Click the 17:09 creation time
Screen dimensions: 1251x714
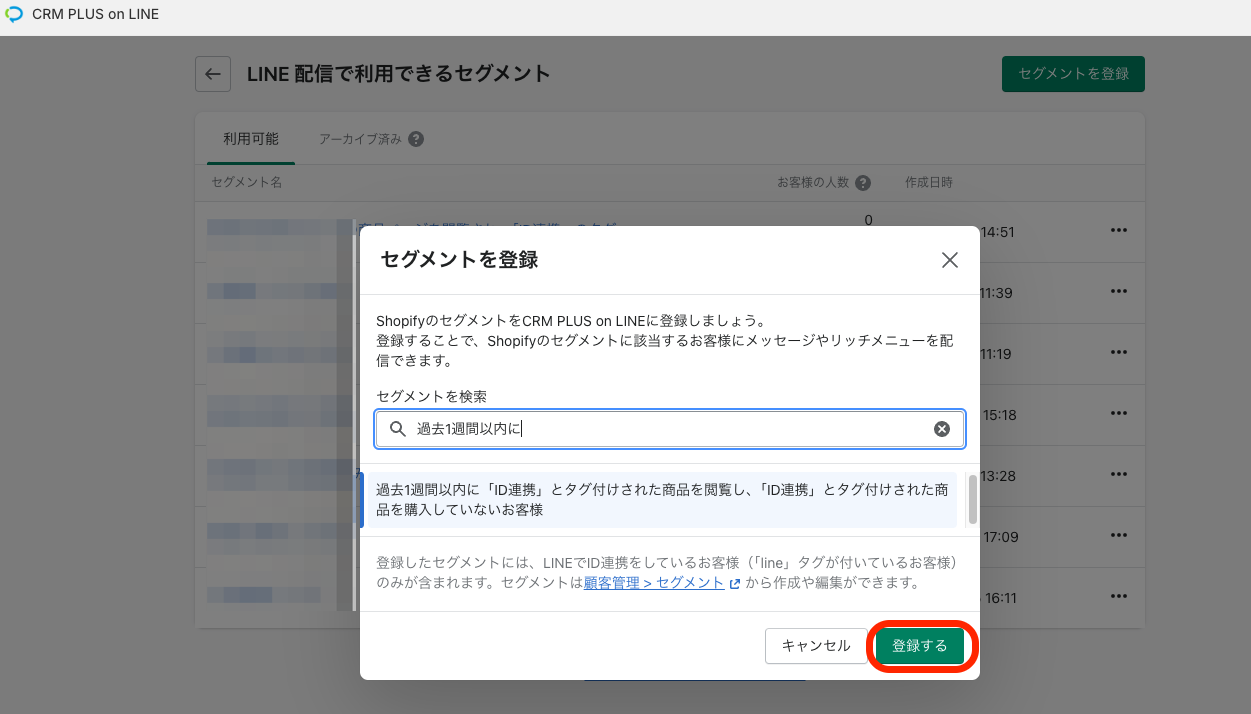tap(1000, 537)
